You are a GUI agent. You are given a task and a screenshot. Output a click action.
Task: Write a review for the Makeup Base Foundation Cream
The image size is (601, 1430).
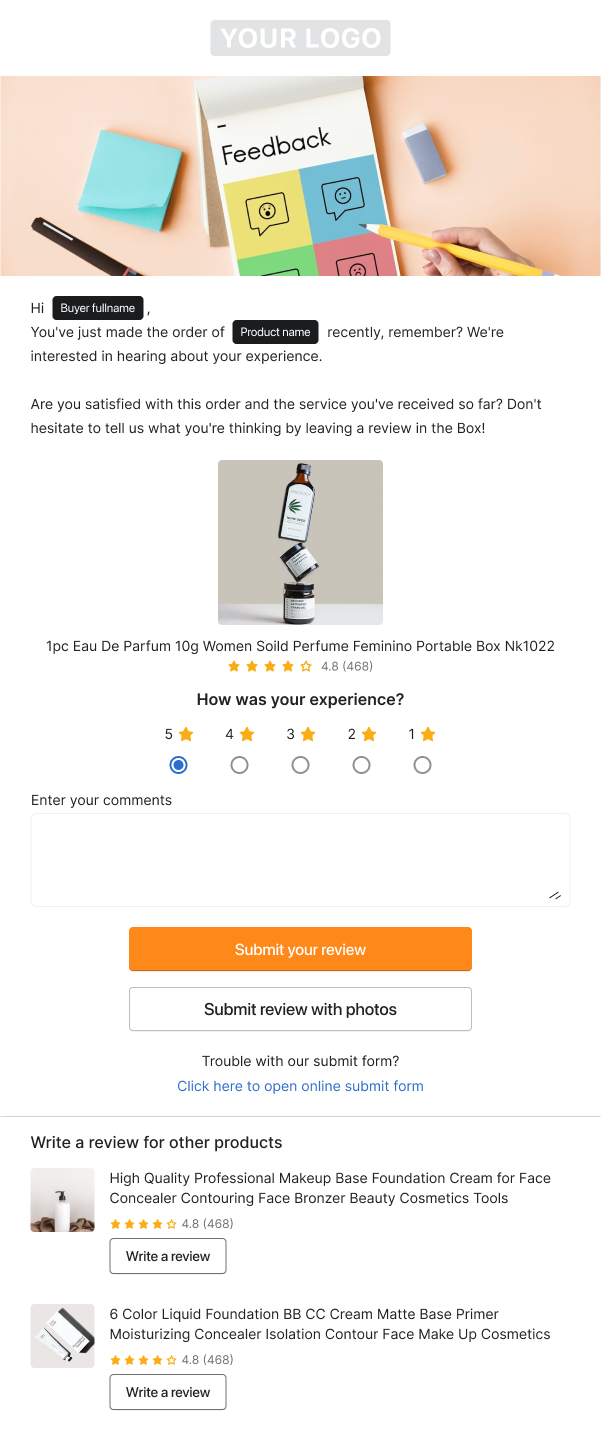pyautogui.click(x=167, y=1256)
